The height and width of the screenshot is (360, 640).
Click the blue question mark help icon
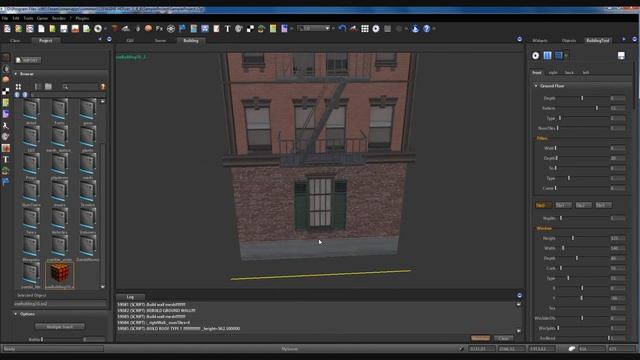(x=427, y=29)
